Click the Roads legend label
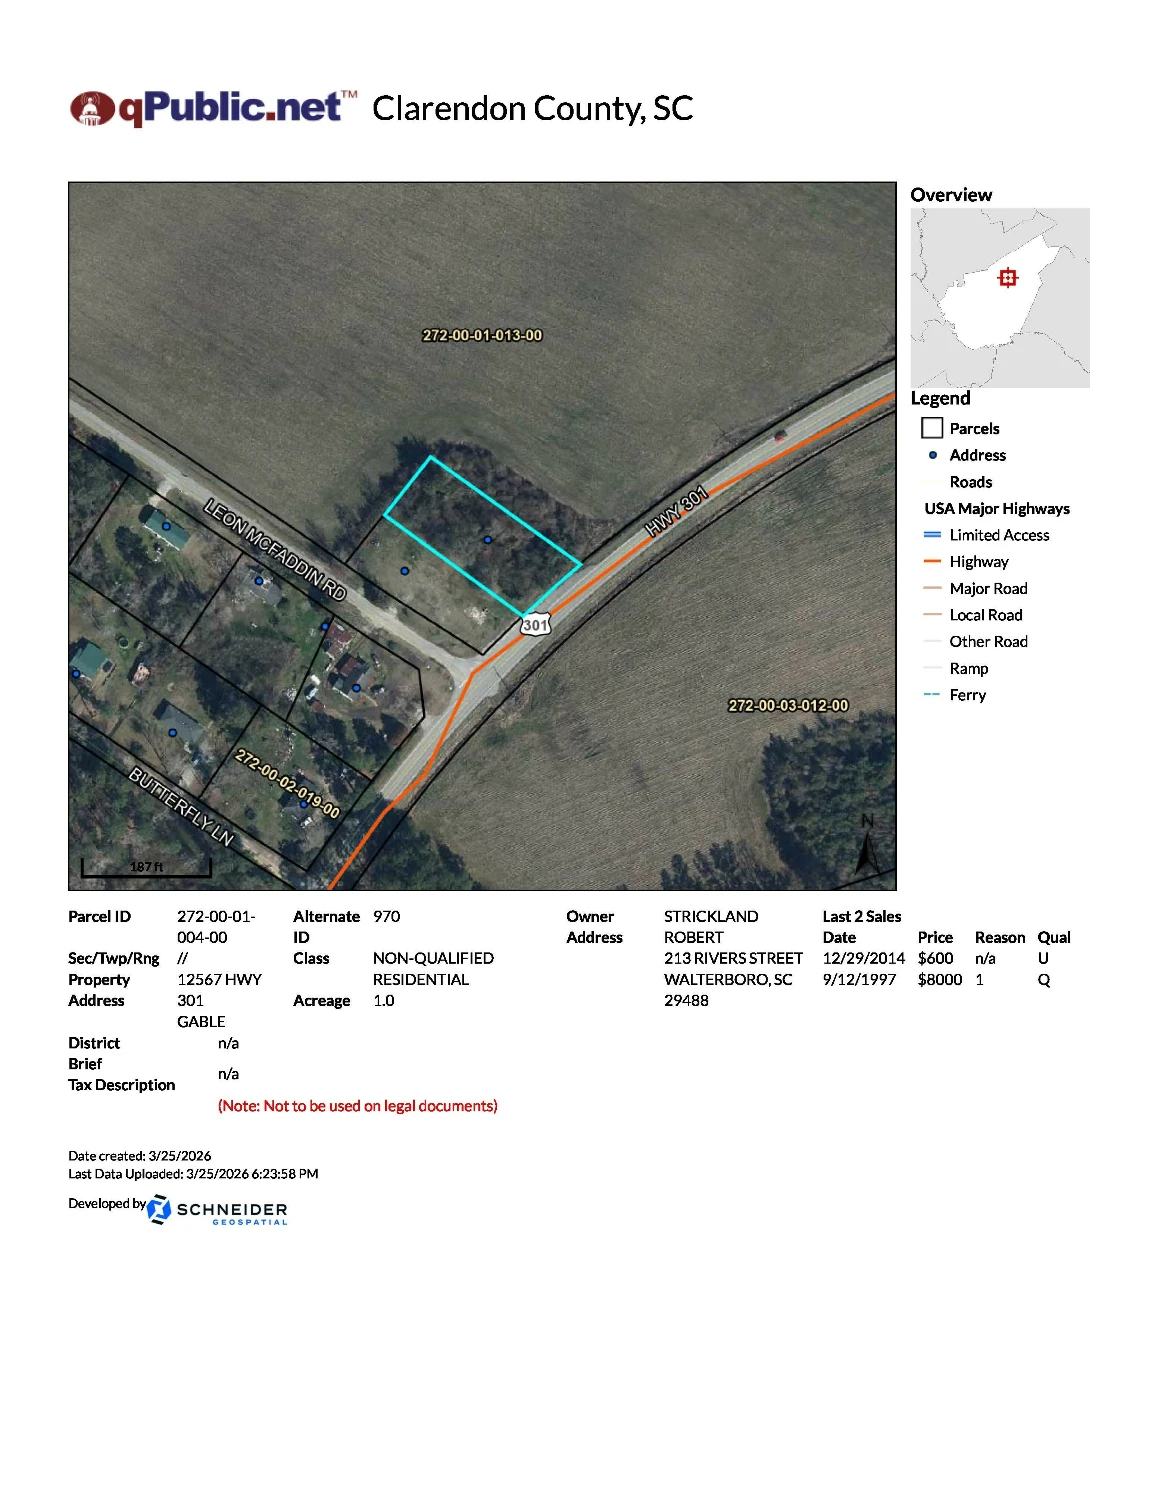Image resolution: width=1158 pixels, height=1500 pixels. coord(971,482)
